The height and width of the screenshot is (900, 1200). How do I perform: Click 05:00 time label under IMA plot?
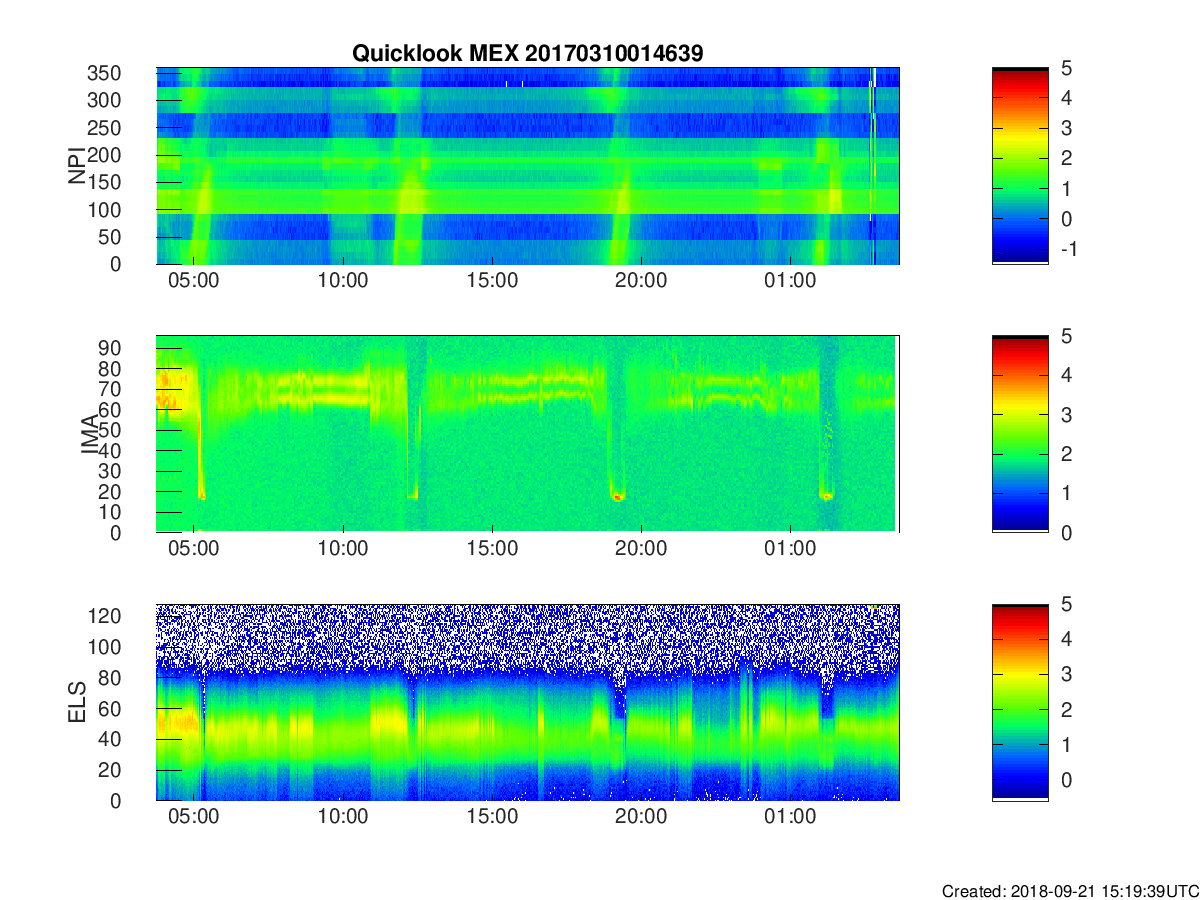[x=193, y=549]
